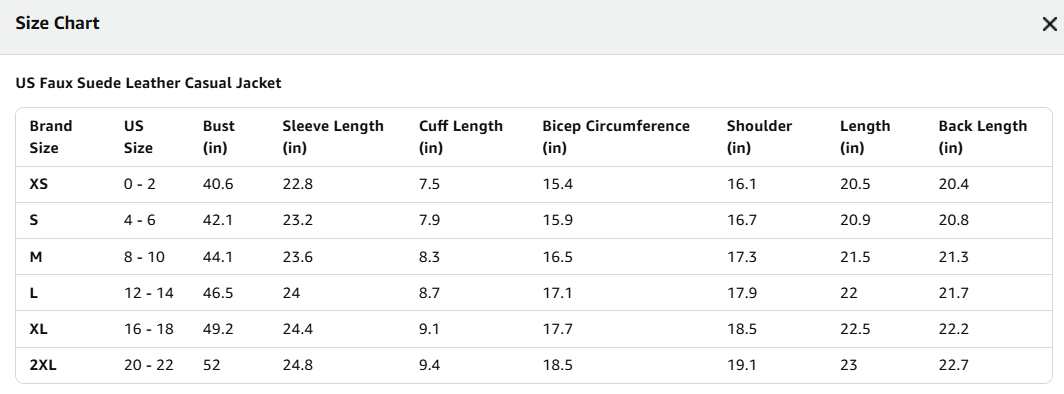Click US size 8 - 10 cell
The image size is (1064, 394).
144,257
